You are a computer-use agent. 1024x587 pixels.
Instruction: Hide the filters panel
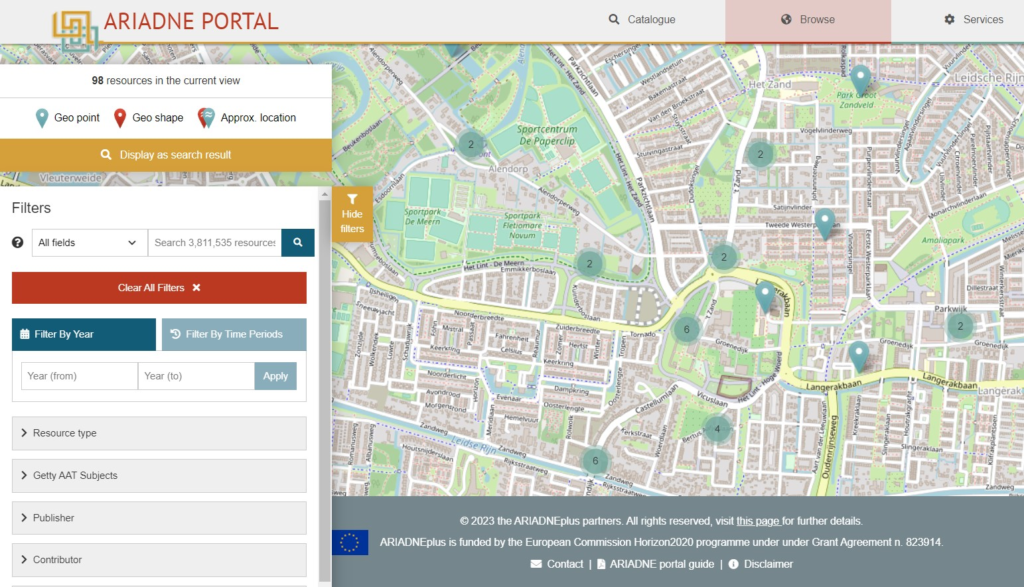pyautogui.click(x=352, y=213)
